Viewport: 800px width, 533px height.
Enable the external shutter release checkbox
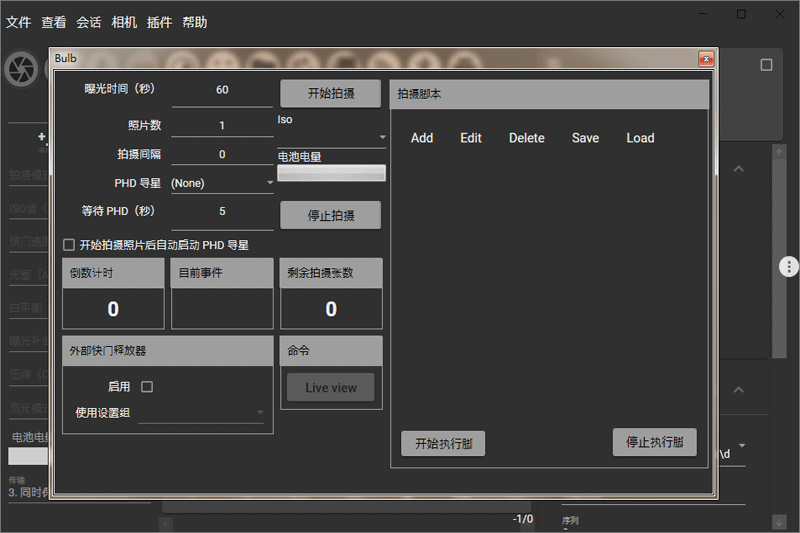pos(147,387)
